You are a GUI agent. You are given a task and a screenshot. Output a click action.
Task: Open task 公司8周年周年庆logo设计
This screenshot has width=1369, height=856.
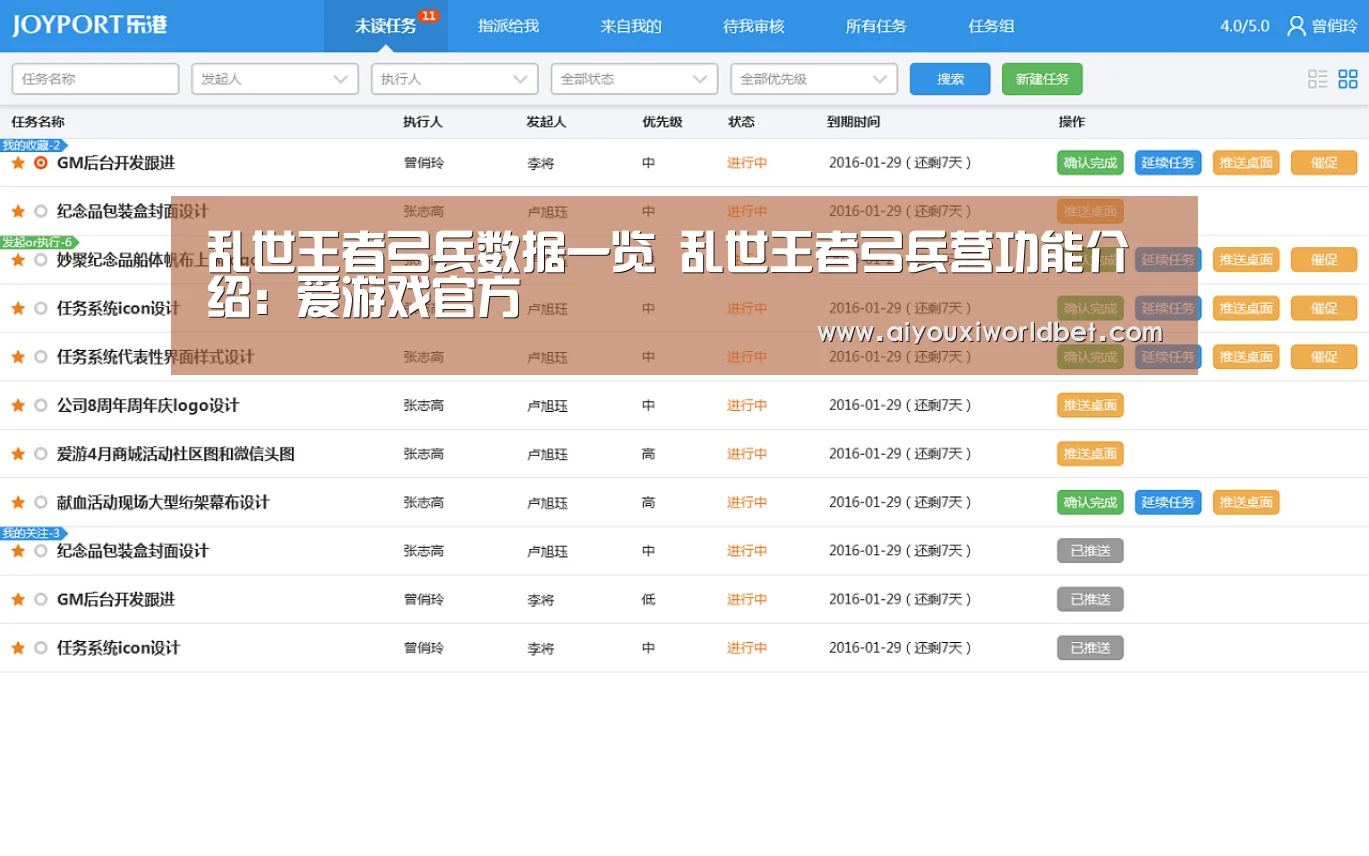pos(148,405)
